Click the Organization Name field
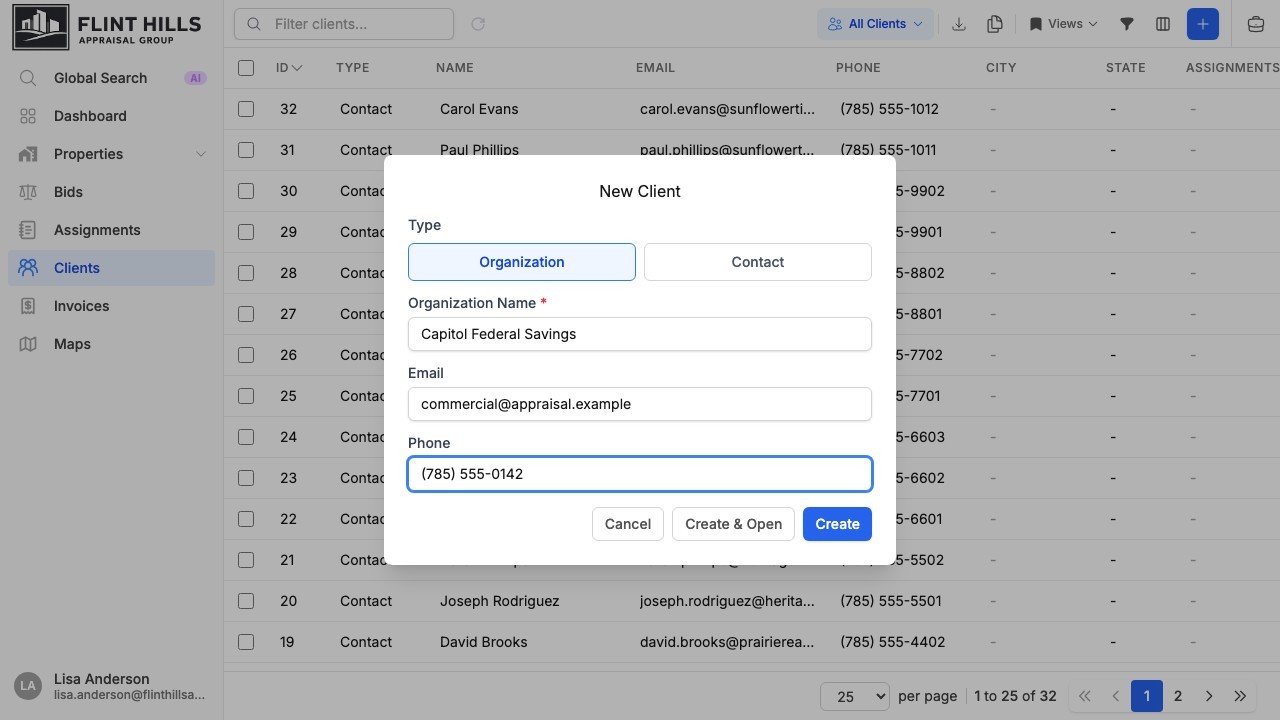This screenshot has height=720, width=1280. click(x=640, y=334)
